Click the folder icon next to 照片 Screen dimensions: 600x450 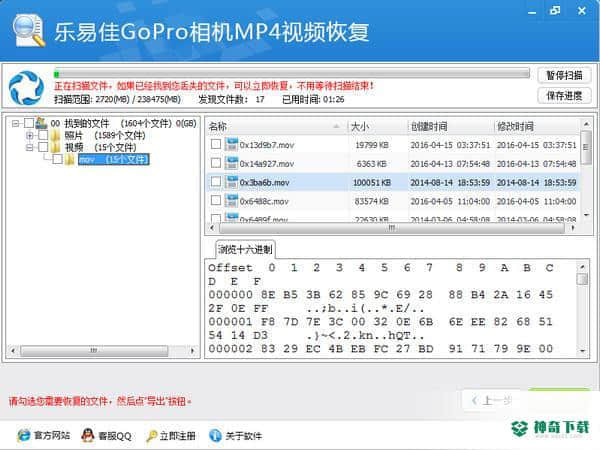coord(56,135)
